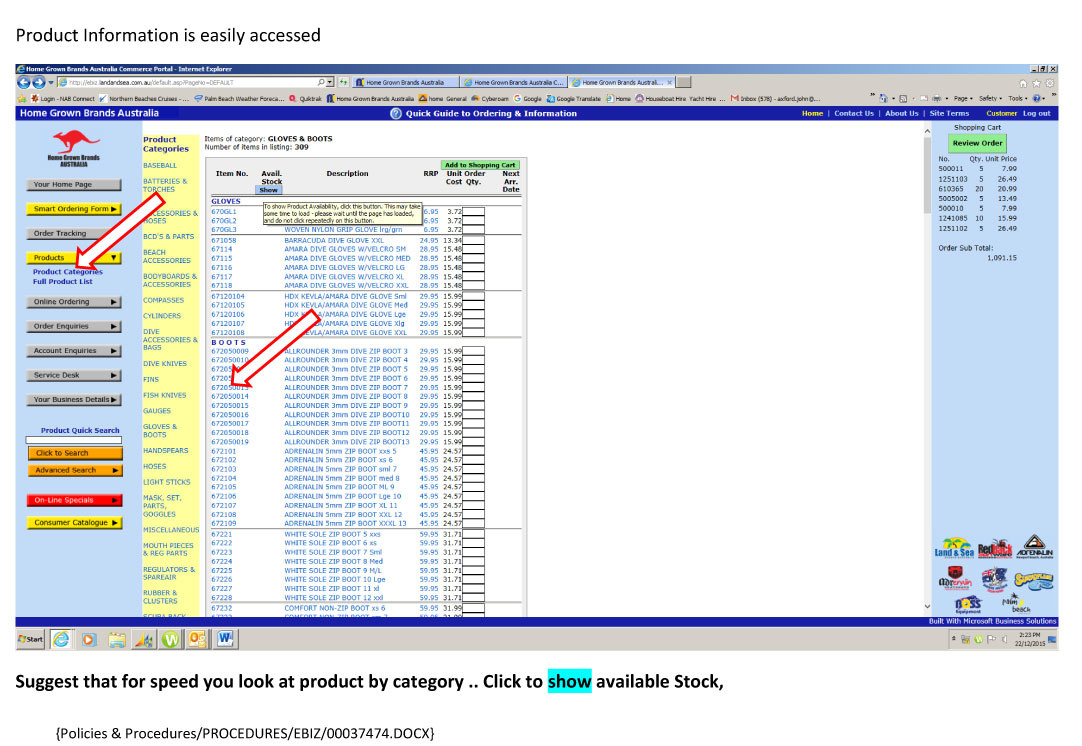
Task: Click the Adrenalin brand logo
Action: point(1033,546)
